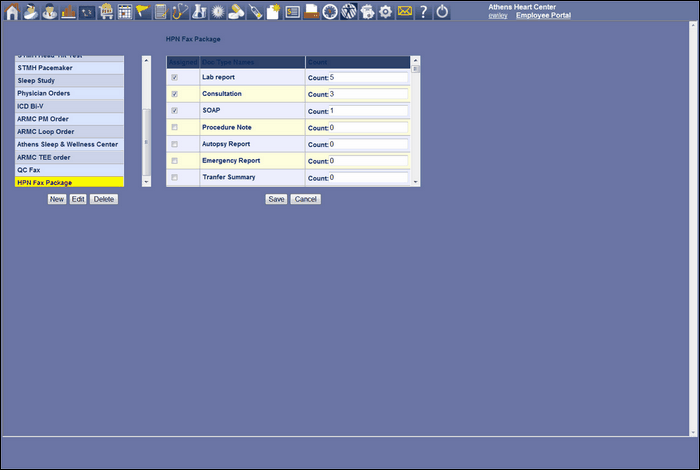This screenshot has height=470, width=700.
Task: Click the package list scroll down arrow
Action: pyautogui.click(x=147, y=182)
